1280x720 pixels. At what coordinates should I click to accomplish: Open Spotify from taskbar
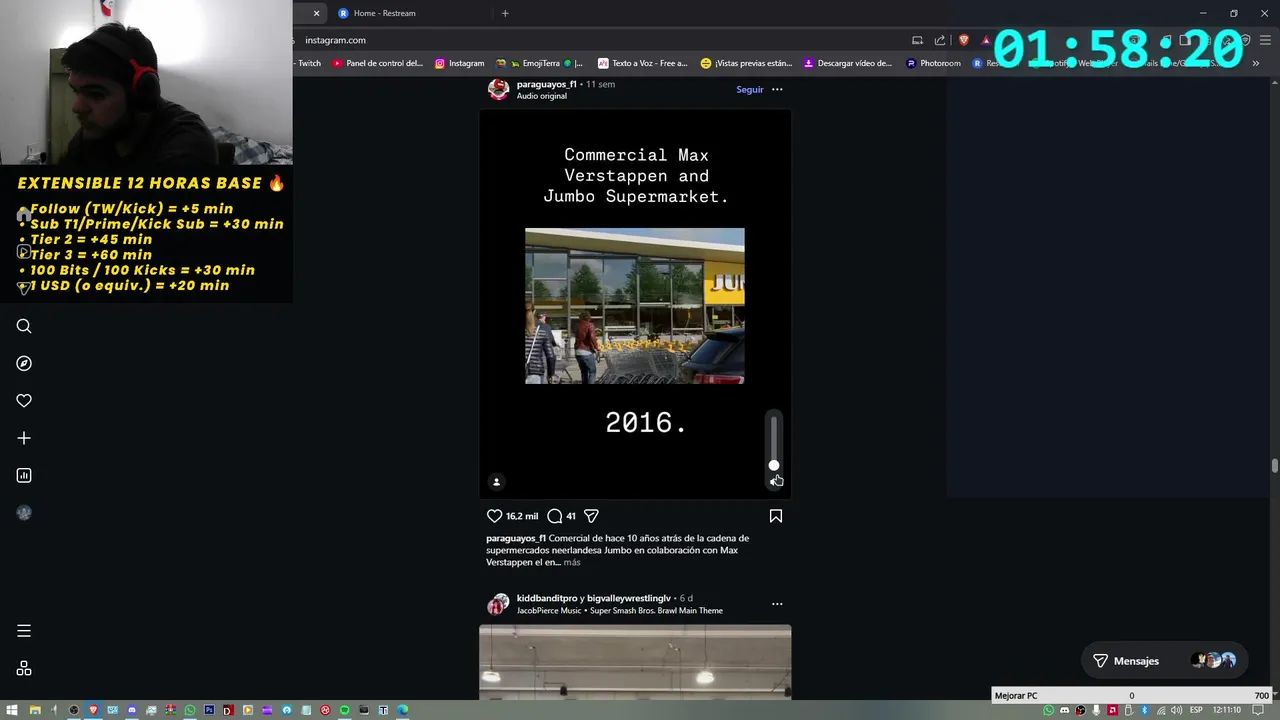pyautogui.click(x=344, y=710)
